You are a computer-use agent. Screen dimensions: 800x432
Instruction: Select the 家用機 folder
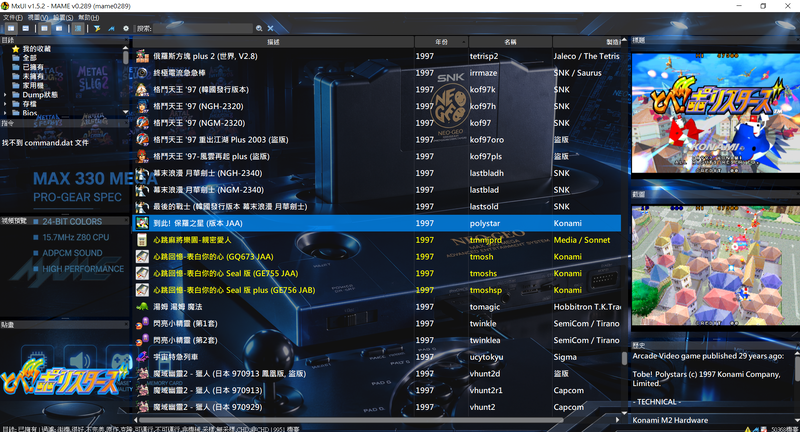[x=29, y=86]
